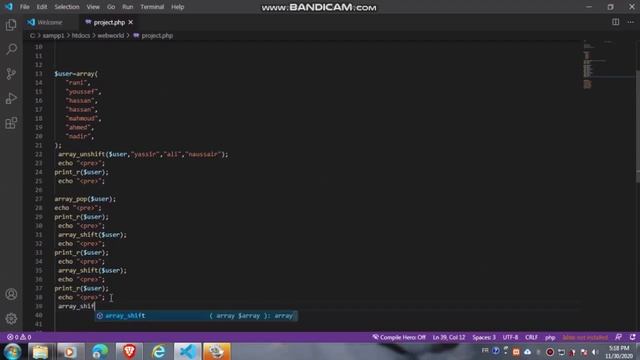
Task: Click the orange app icon on taskbar
Action: [217, 351]
